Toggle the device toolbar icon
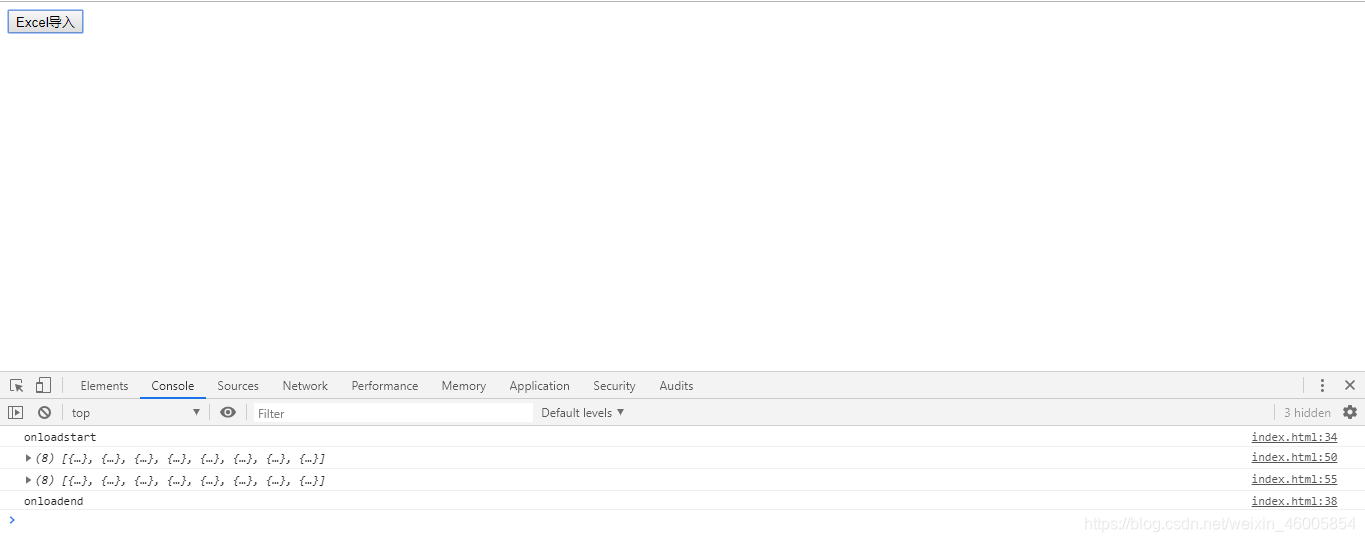 (43, 385)
